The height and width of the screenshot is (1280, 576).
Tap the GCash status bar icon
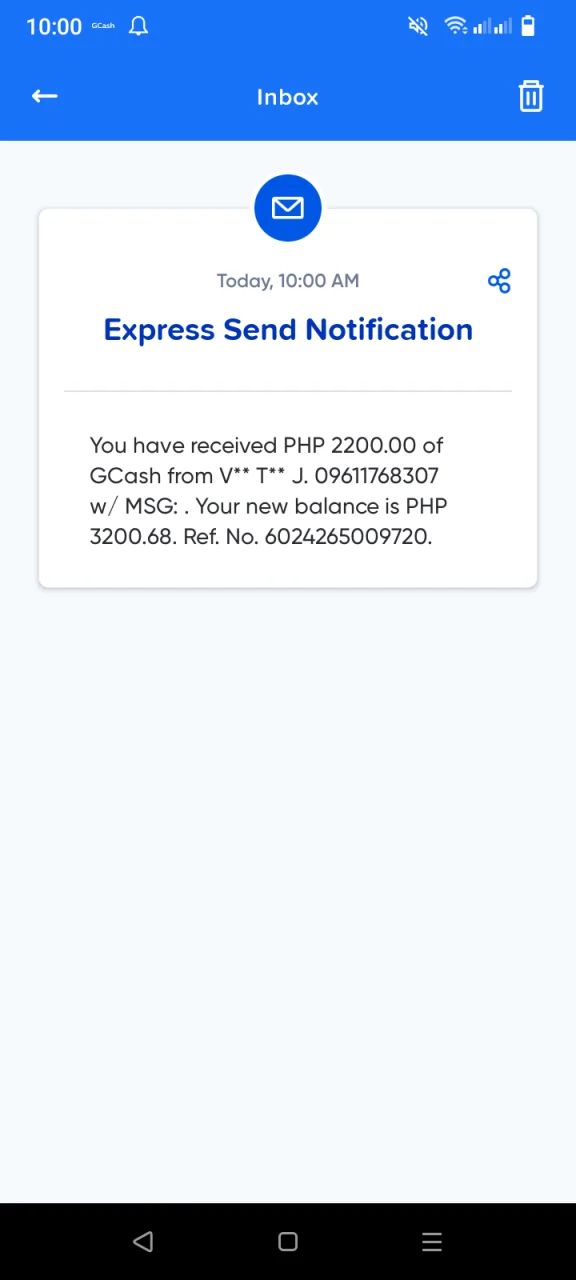[103, 26]
